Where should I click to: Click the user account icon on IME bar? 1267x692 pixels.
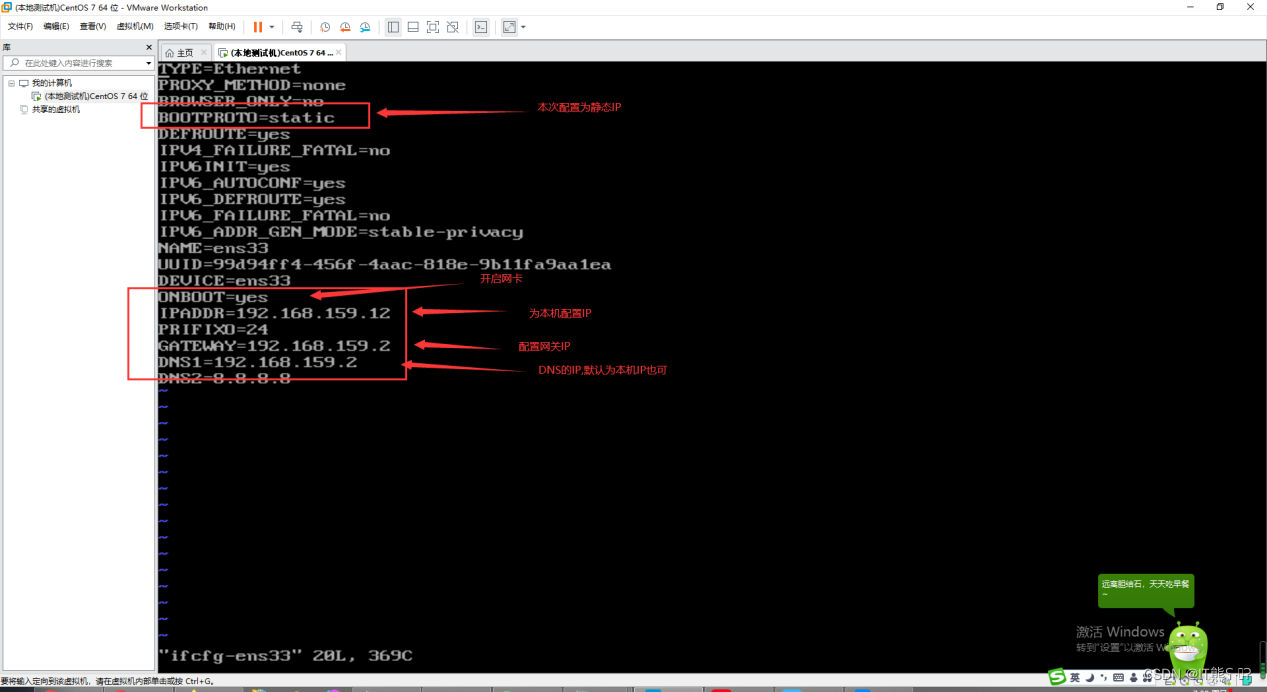point(1134,678)
